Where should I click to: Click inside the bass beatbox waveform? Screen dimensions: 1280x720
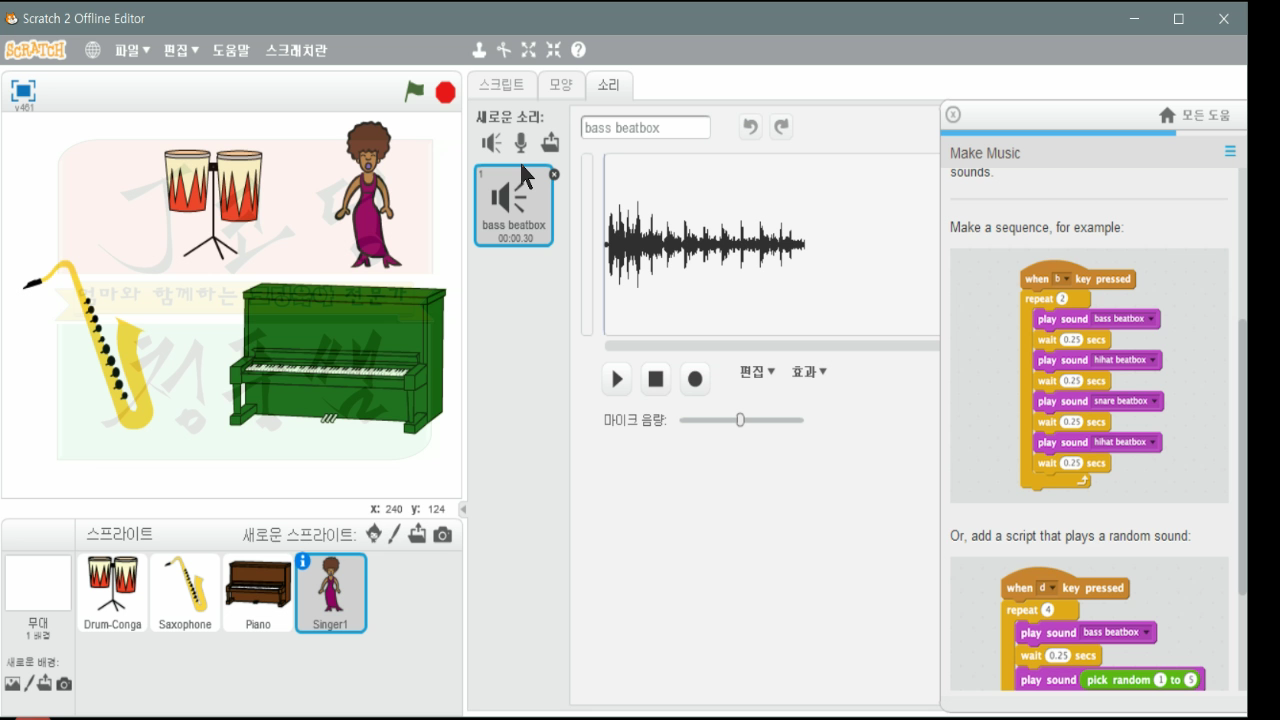(x=706, y=244)
